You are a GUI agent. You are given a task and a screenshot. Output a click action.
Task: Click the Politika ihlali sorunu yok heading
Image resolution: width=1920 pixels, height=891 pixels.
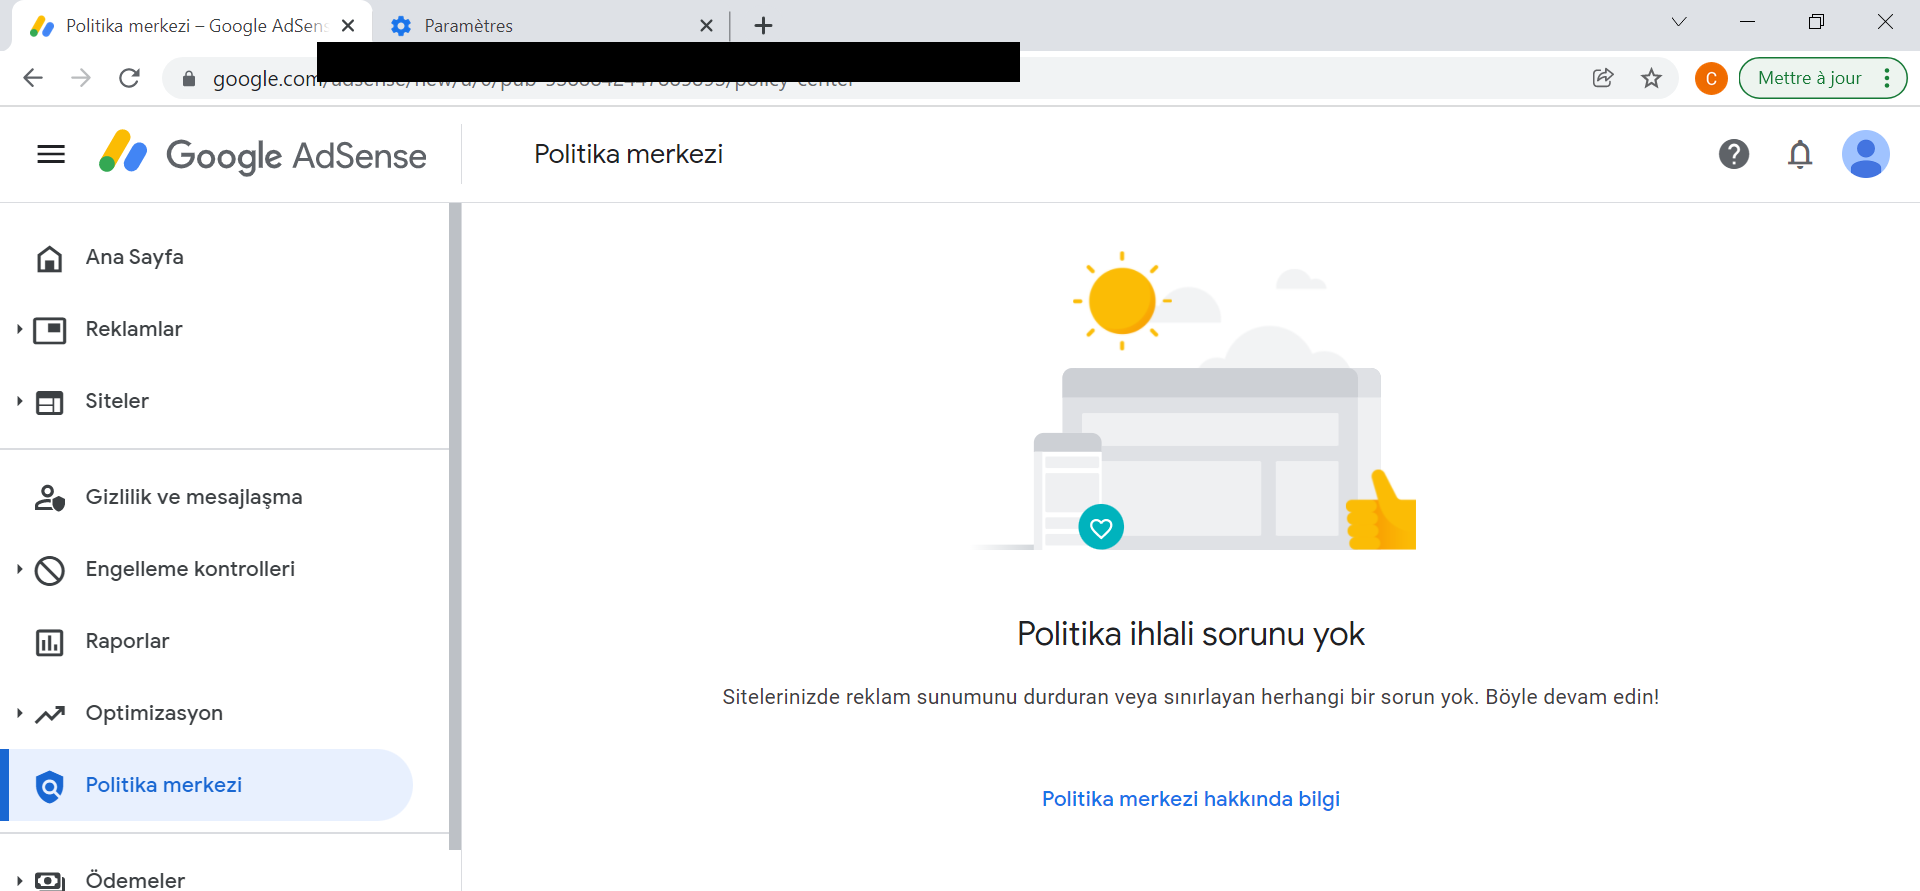(1191, 634)
